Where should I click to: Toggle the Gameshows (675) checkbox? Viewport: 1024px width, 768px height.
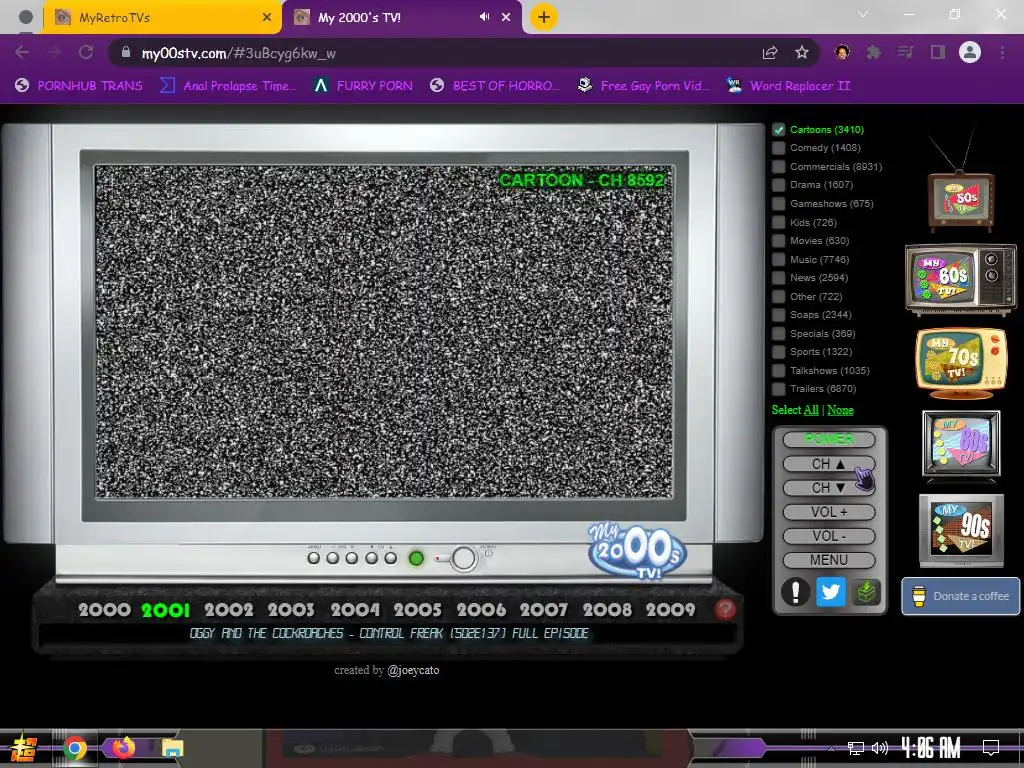tap(778, 204)
